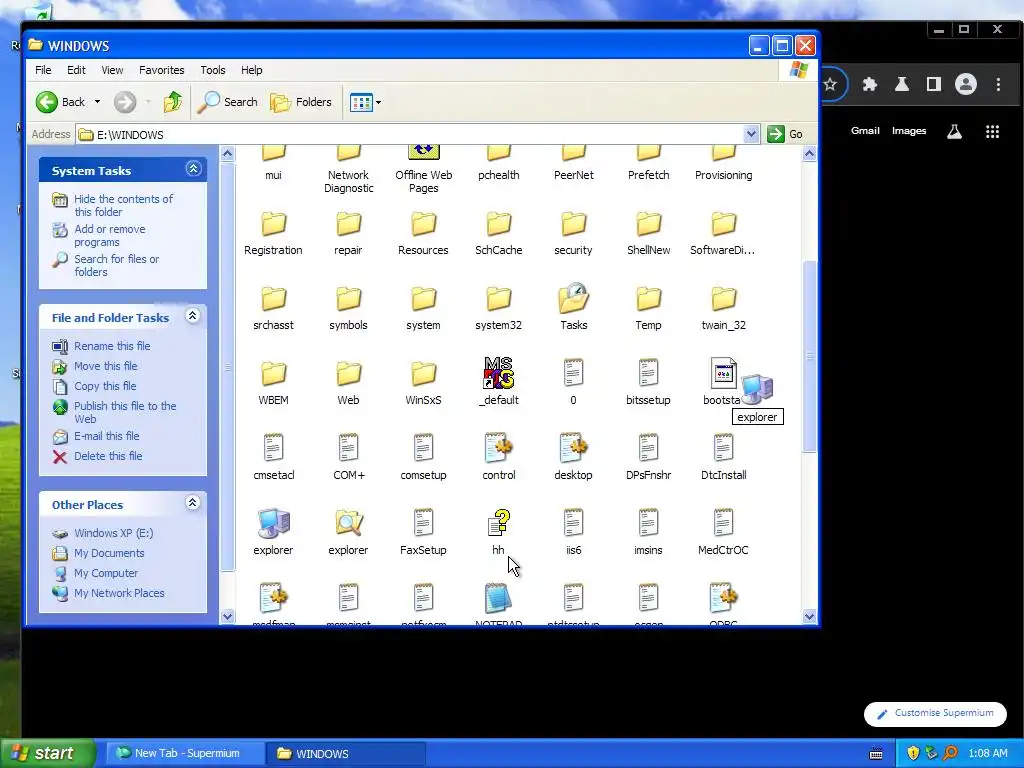The height and width of the screenshot is (768, 1024).
Task: Select the Tasks scheduled folder icon
Action: tap(573, 298)
